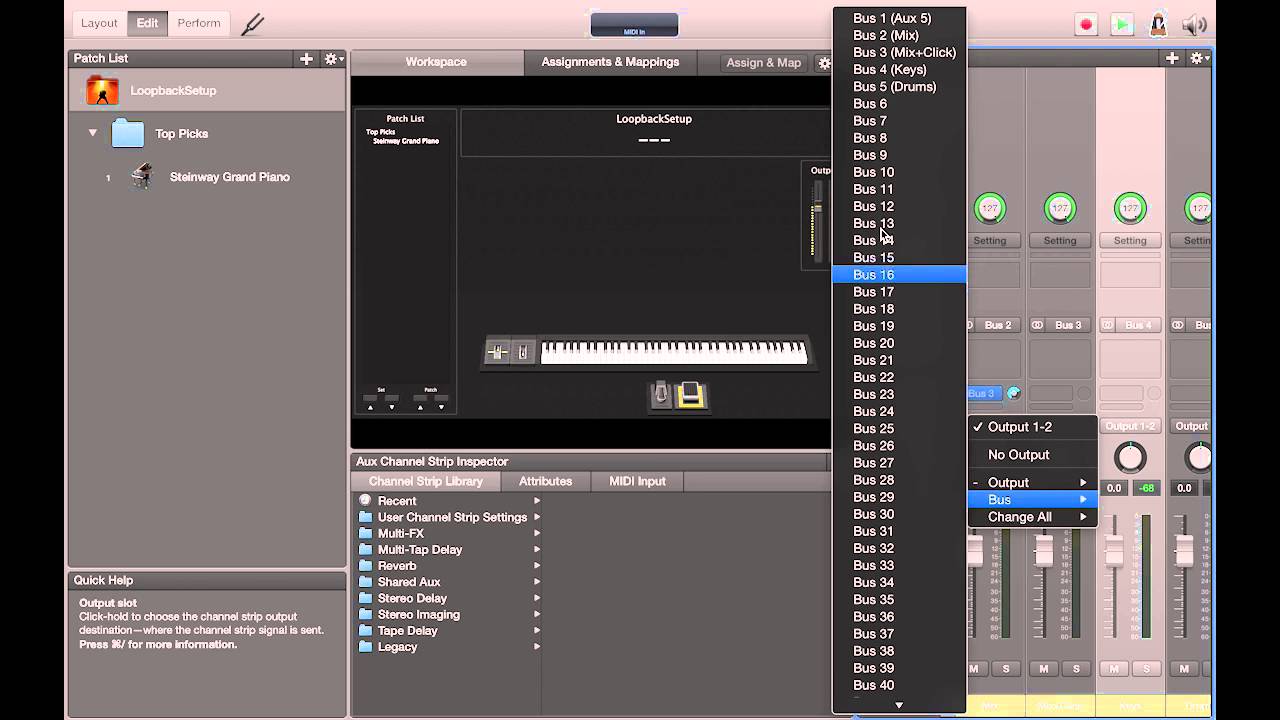Image resolution: width=1280 pixels, height=720 pixels.
Task: Open the Bus 4 input slot menu
Action: click(x=1137, y=325)
